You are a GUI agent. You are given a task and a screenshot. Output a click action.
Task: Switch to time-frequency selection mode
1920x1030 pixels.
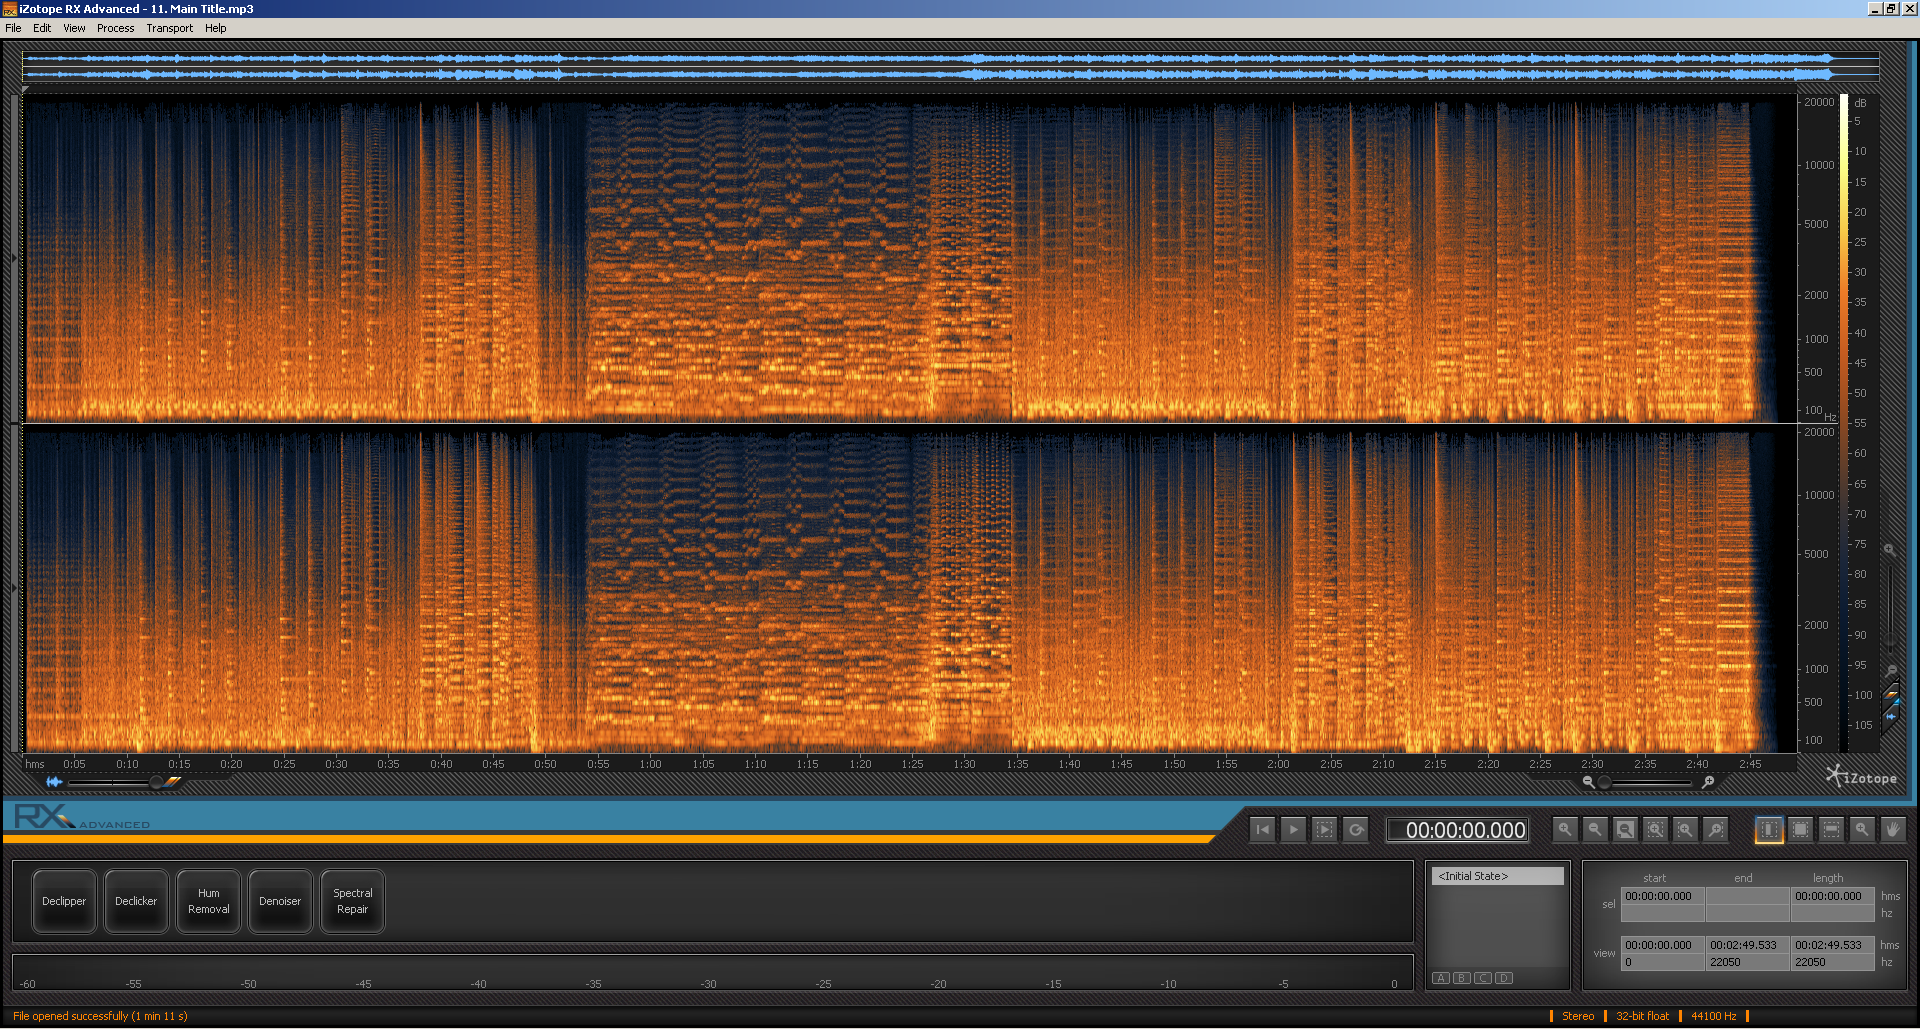[x=1799, y=829]
